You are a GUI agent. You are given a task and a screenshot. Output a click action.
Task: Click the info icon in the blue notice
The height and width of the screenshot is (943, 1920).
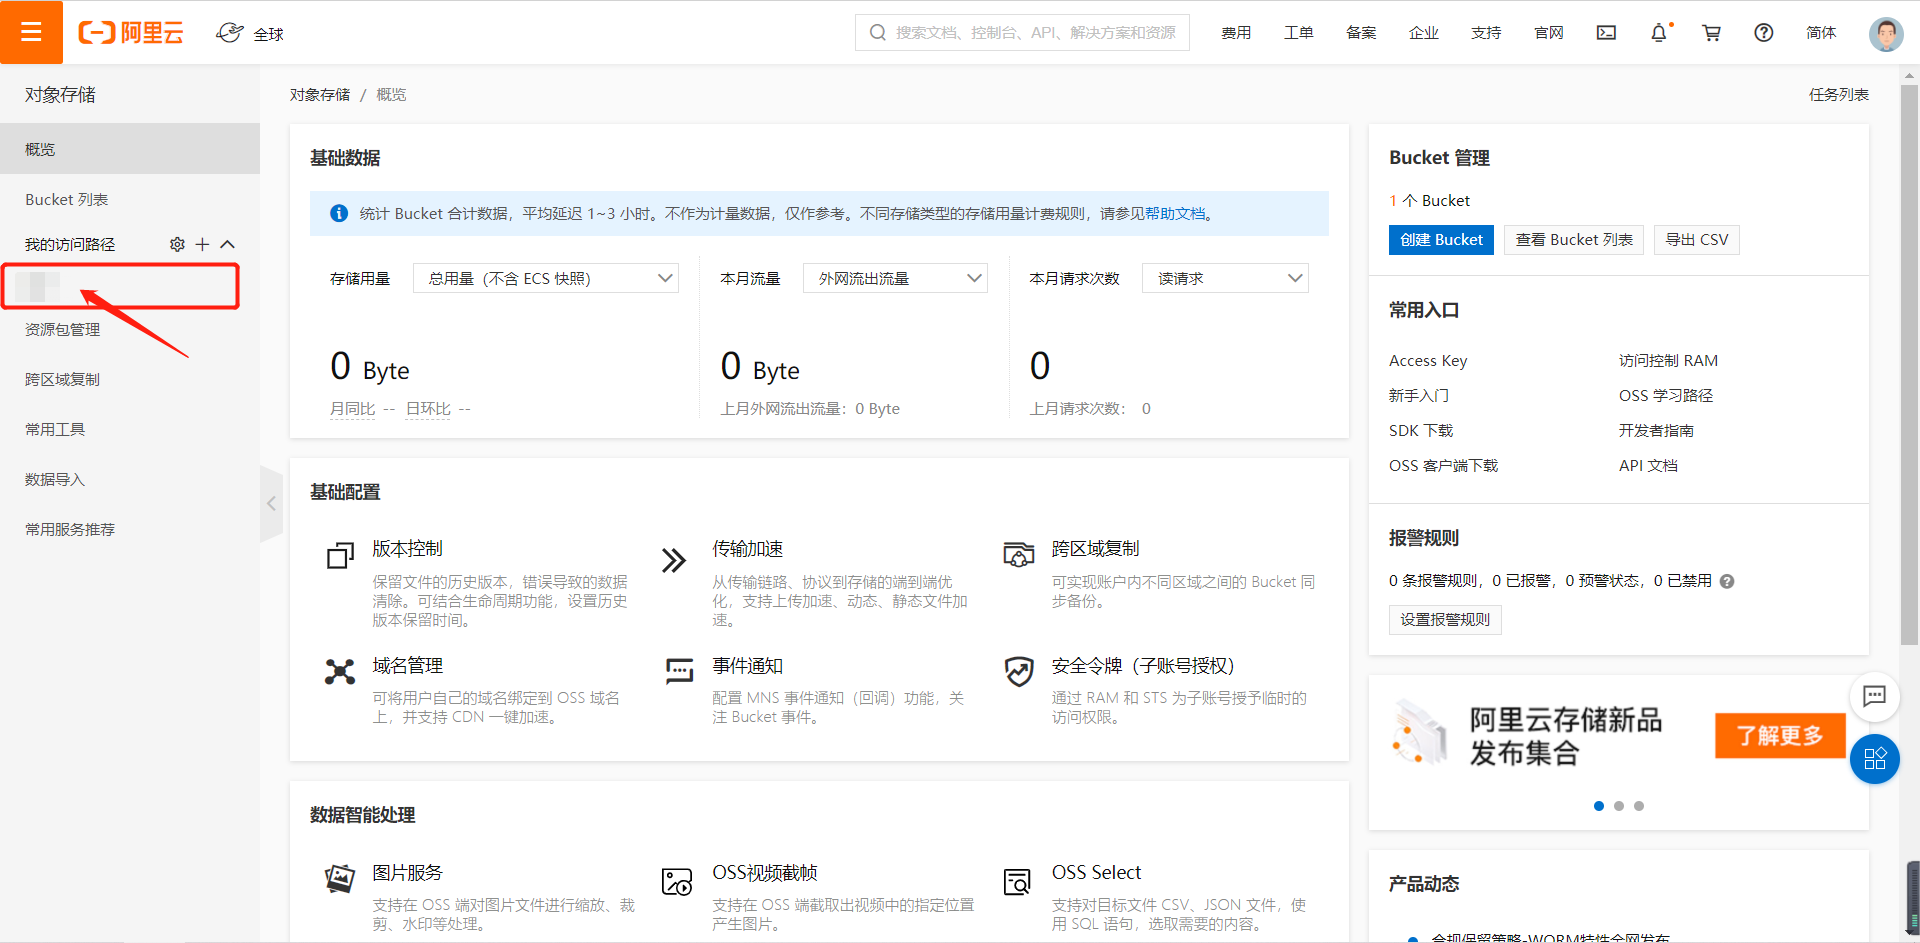(339, 213)
